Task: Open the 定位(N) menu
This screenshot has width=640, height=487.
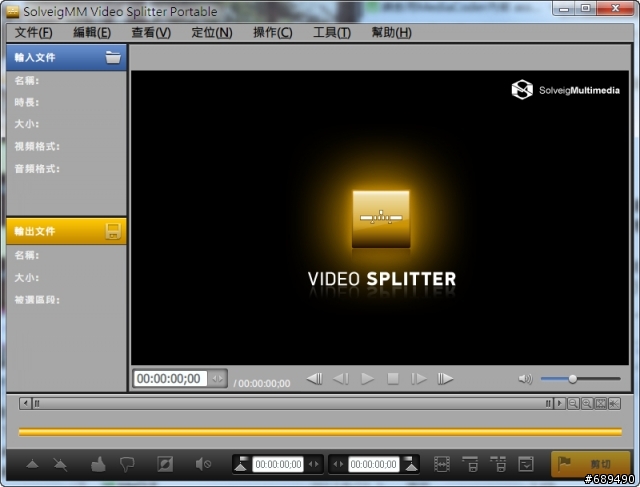Action: point(211,32)
